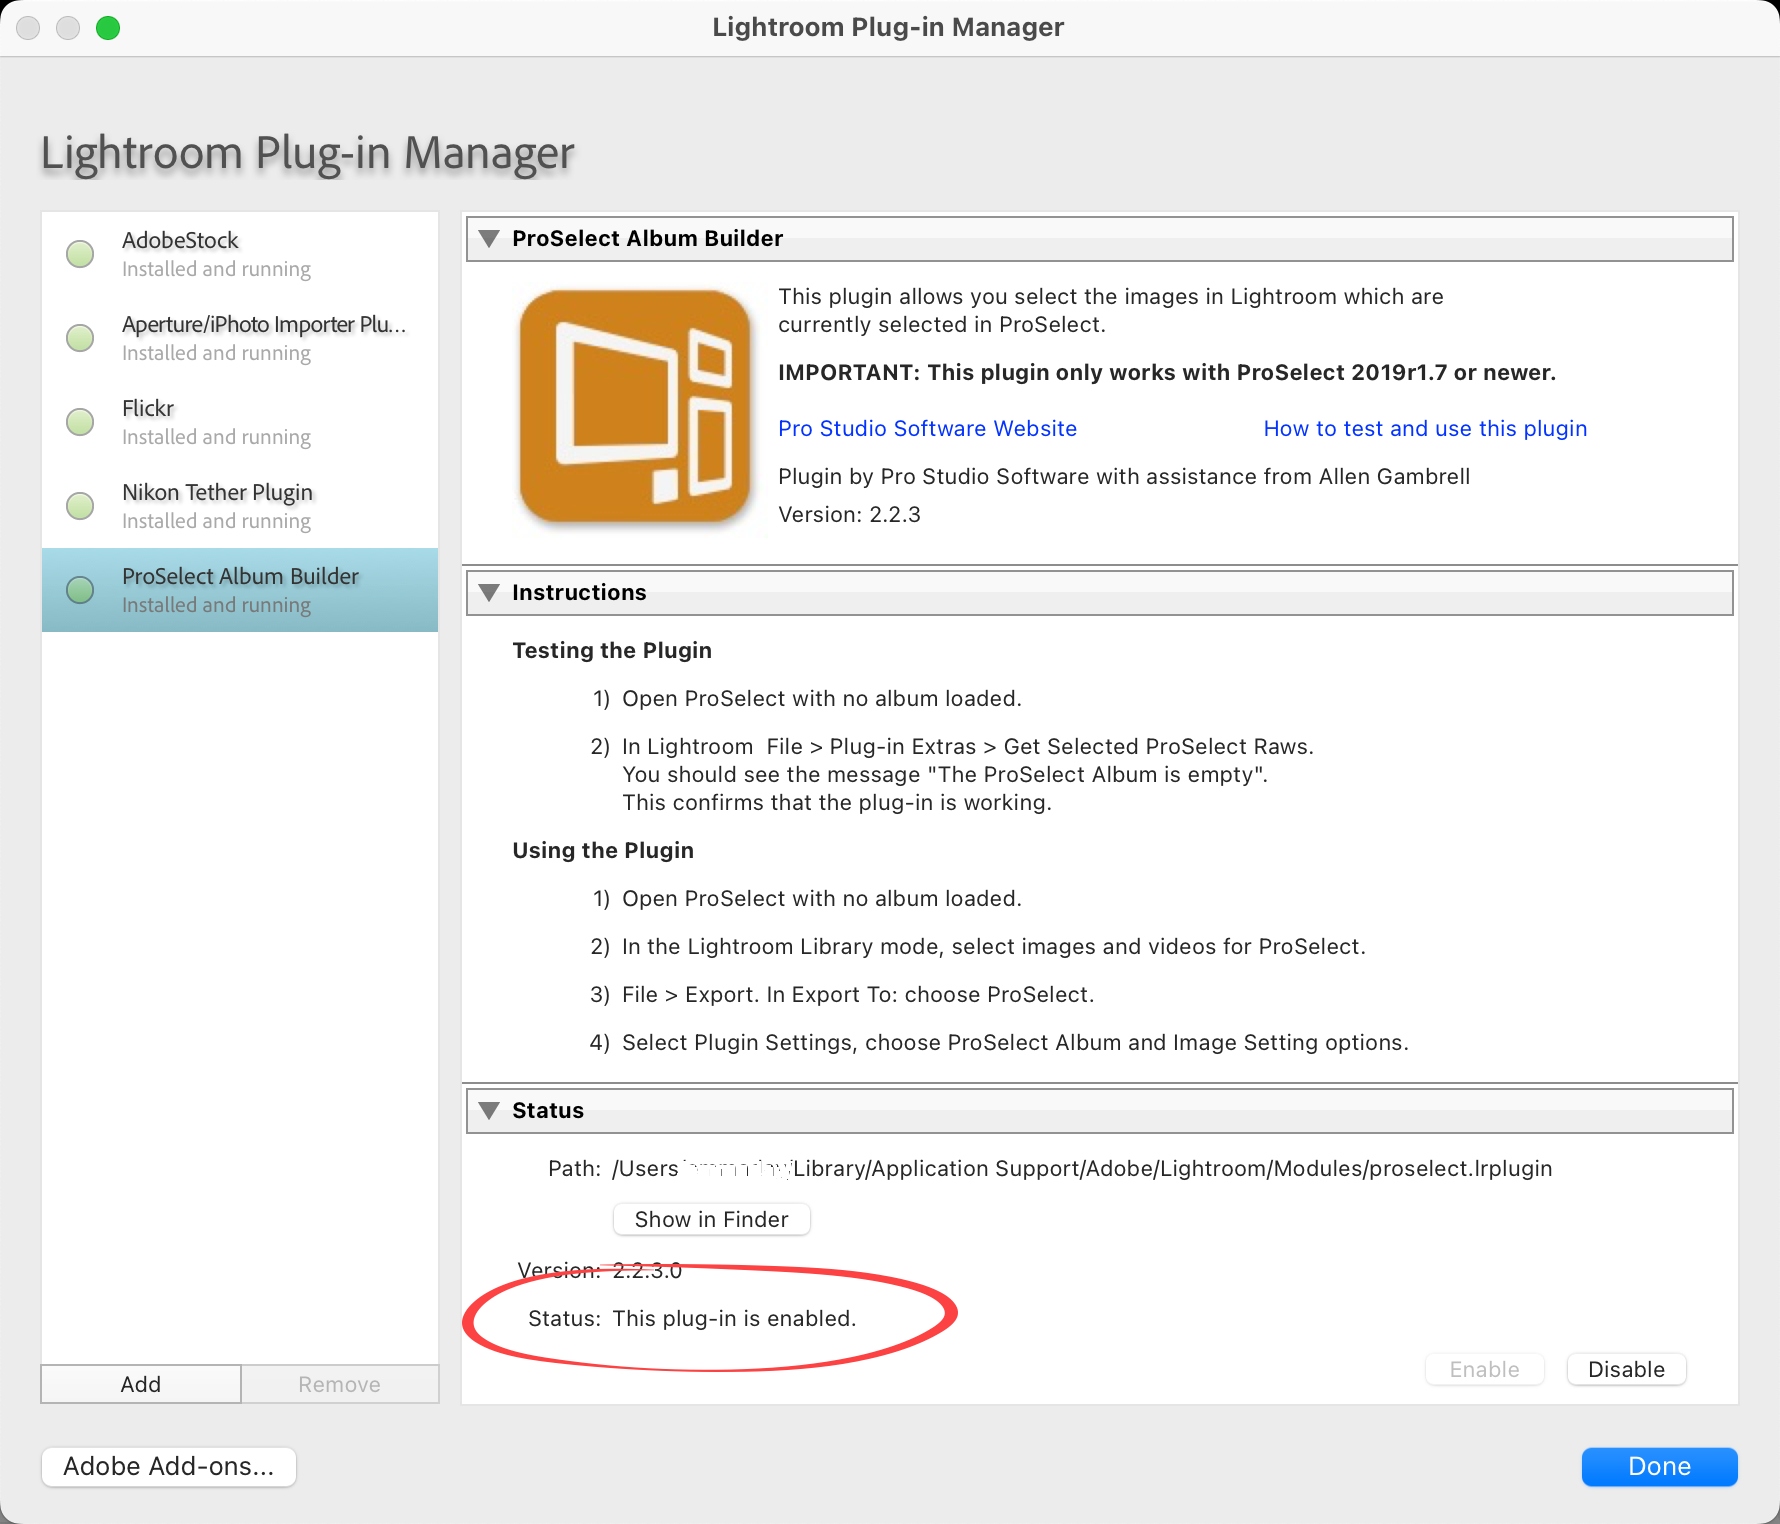
Task: Disable the ProSelect plug-in
Action: [x=1626, y=1370]
